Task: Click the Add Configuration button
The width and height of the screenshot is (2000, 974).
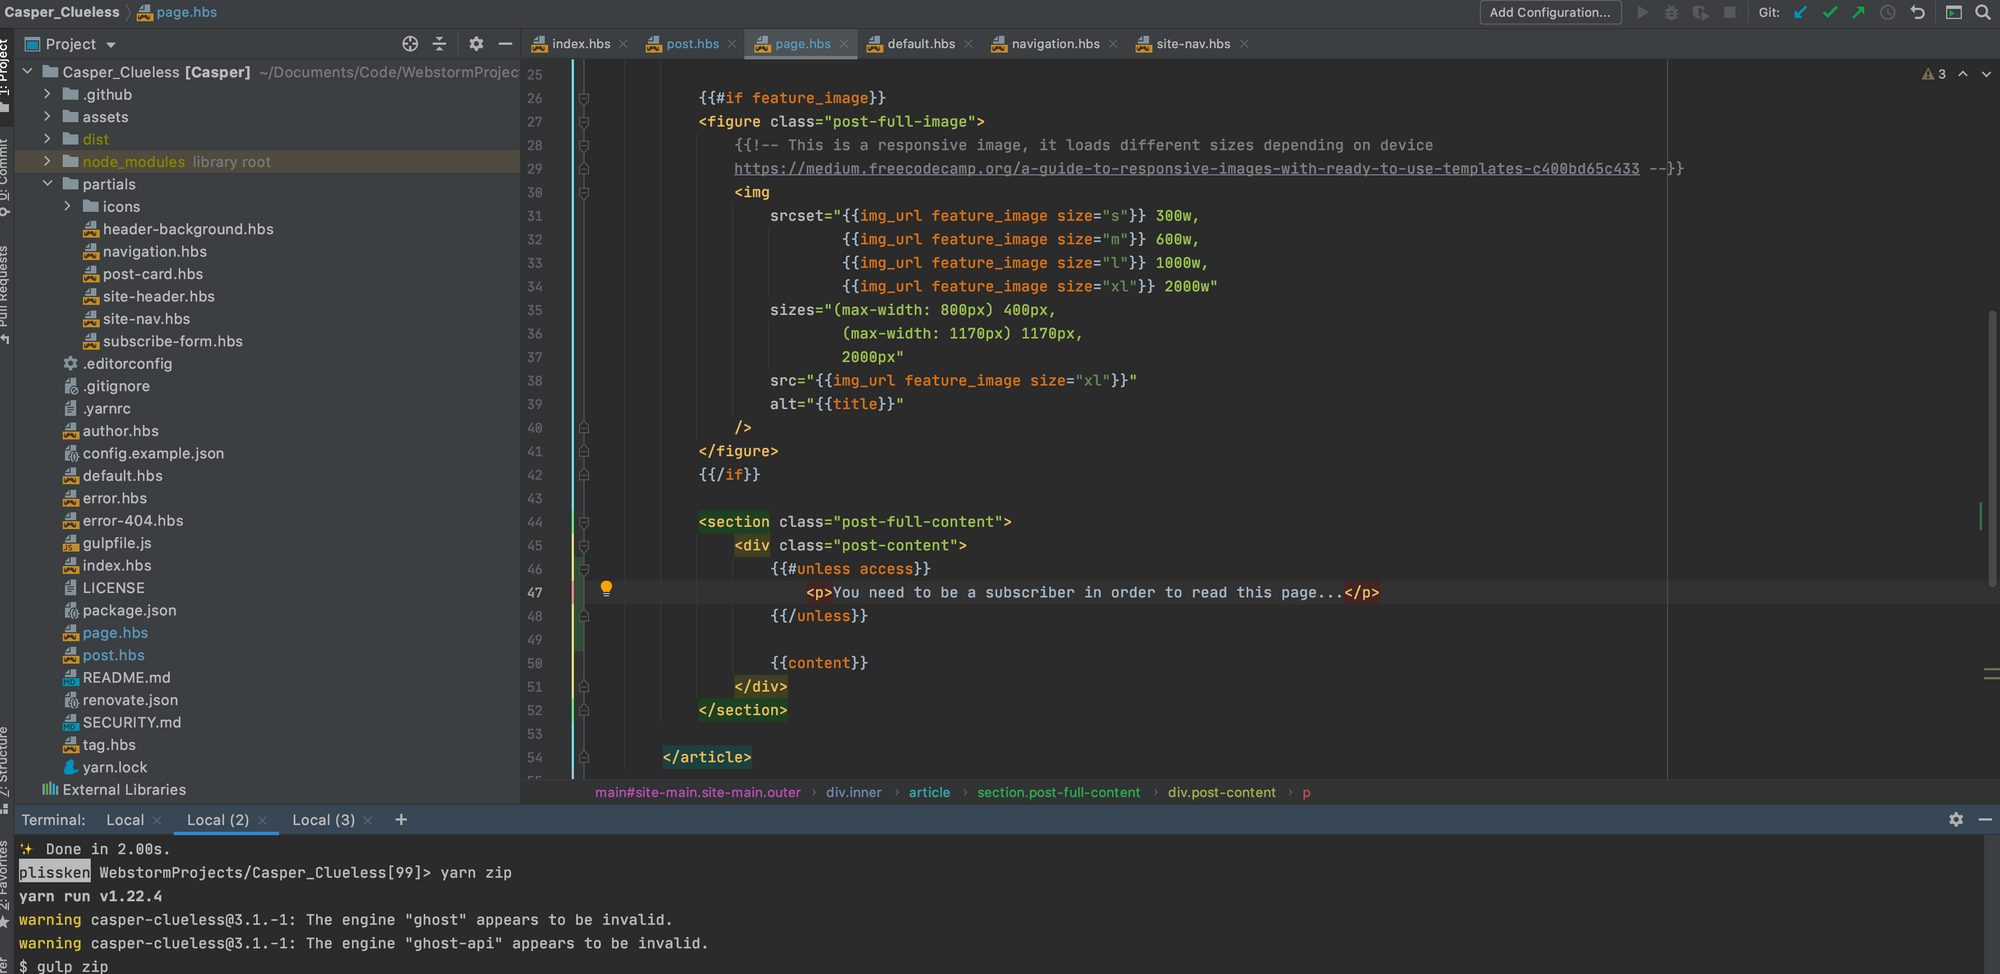Action: click(x=1550, y=13)
